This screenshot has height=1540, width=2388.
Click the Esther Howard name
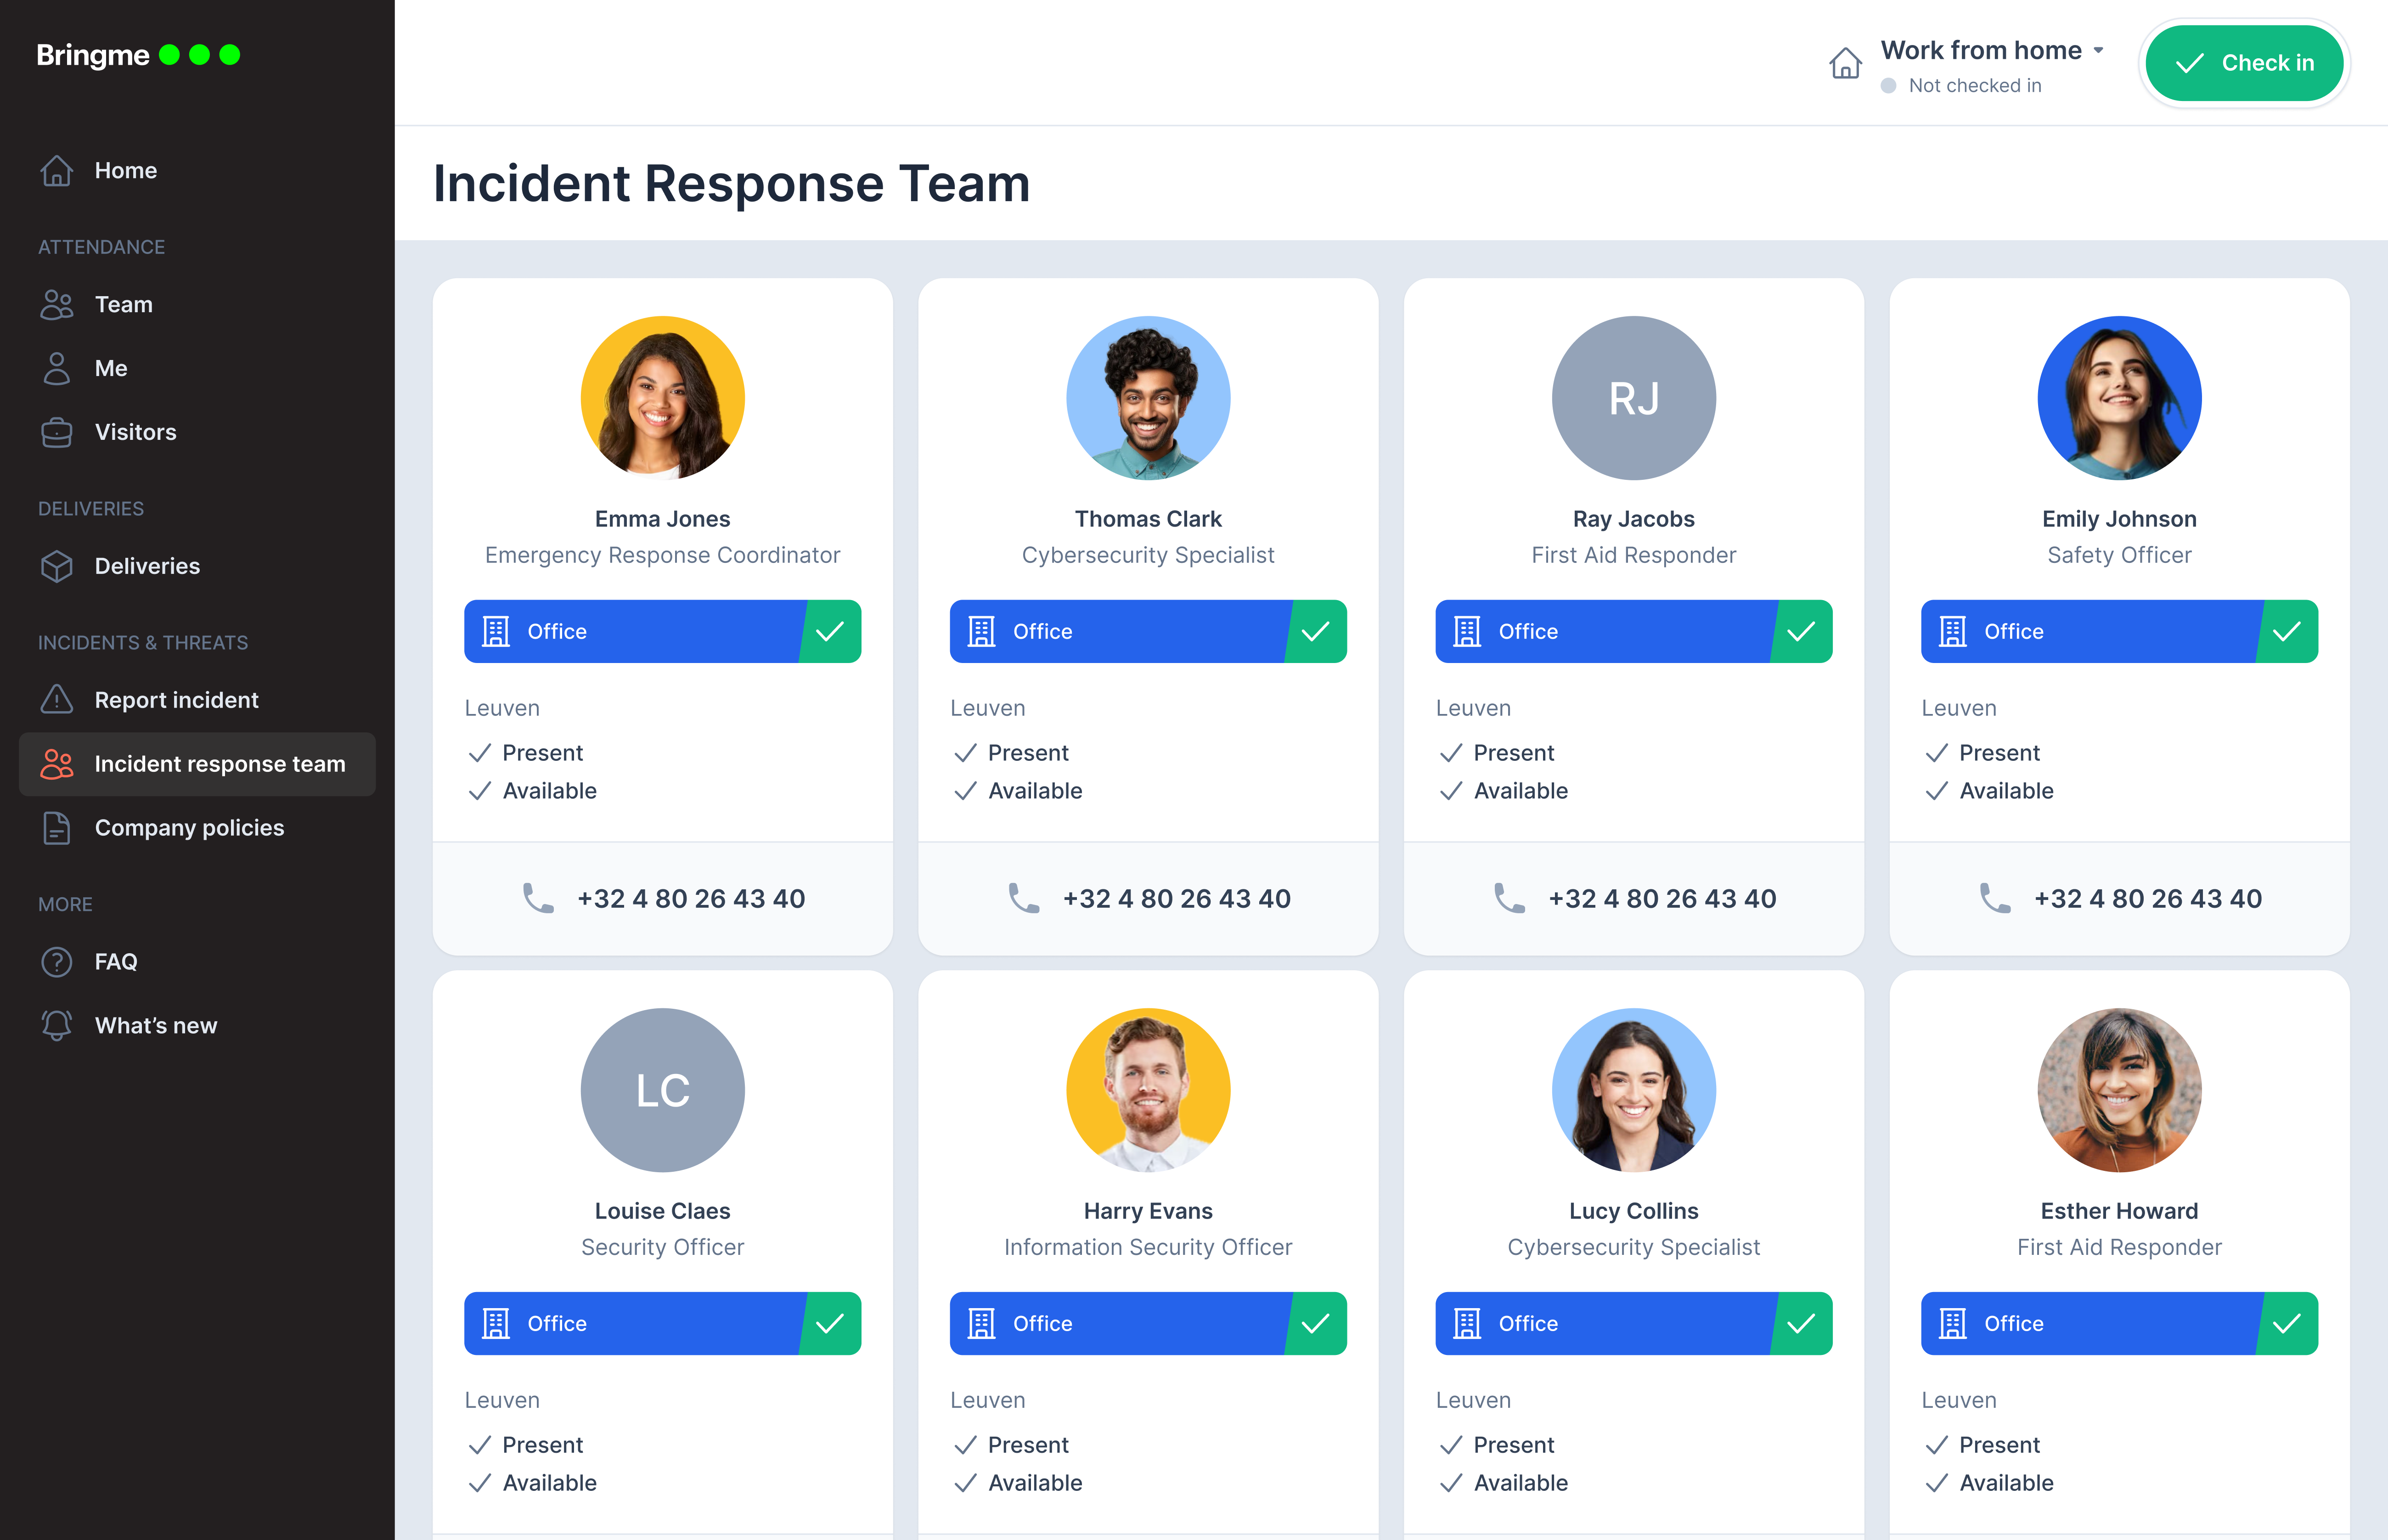(x=2120, y=1211)
